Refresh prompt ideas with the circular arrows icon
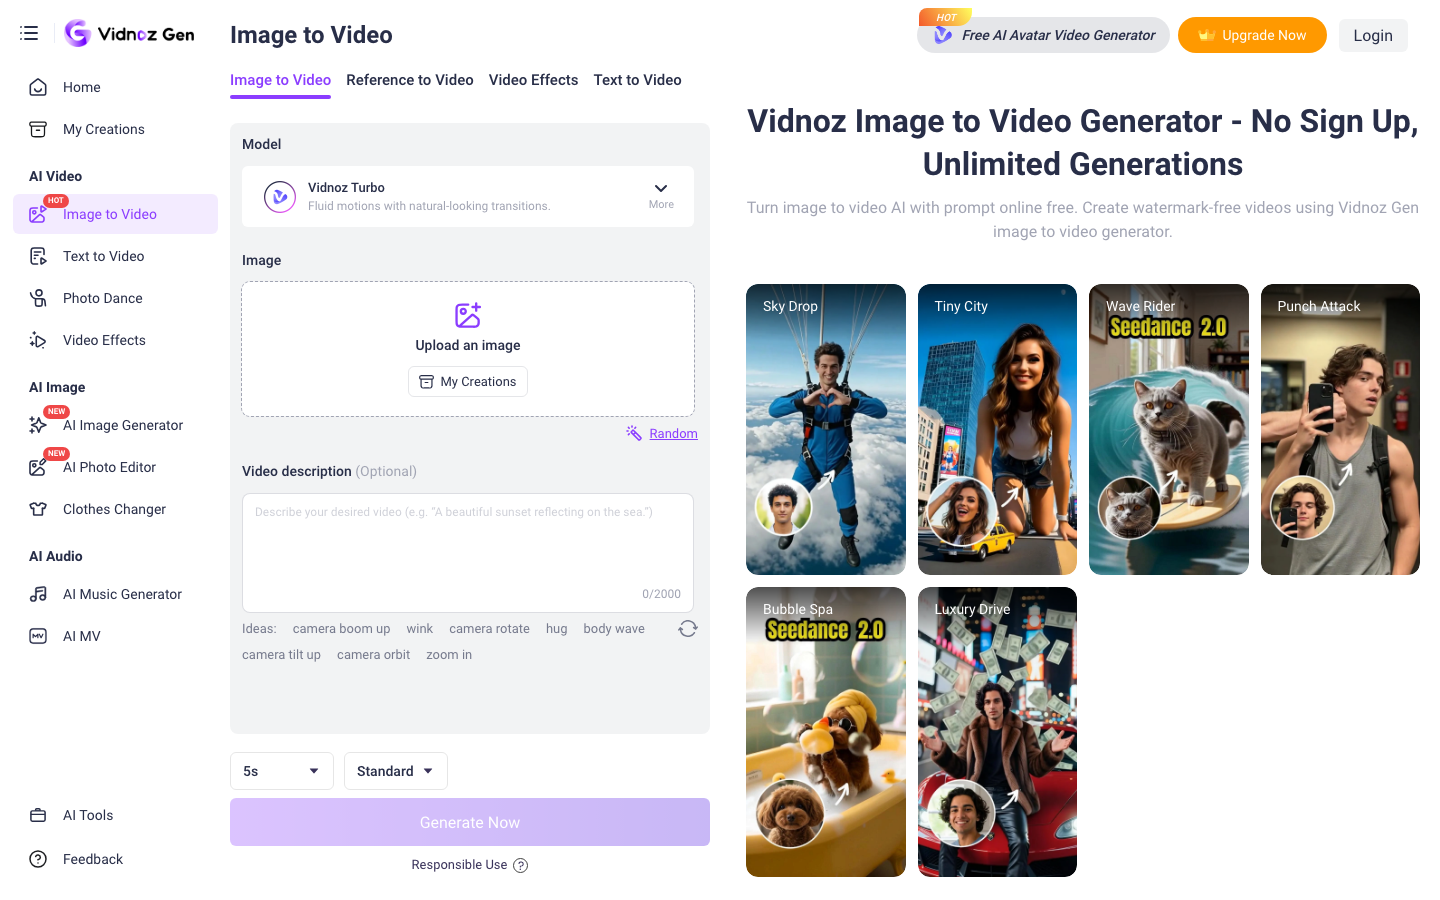 [688, 629]
